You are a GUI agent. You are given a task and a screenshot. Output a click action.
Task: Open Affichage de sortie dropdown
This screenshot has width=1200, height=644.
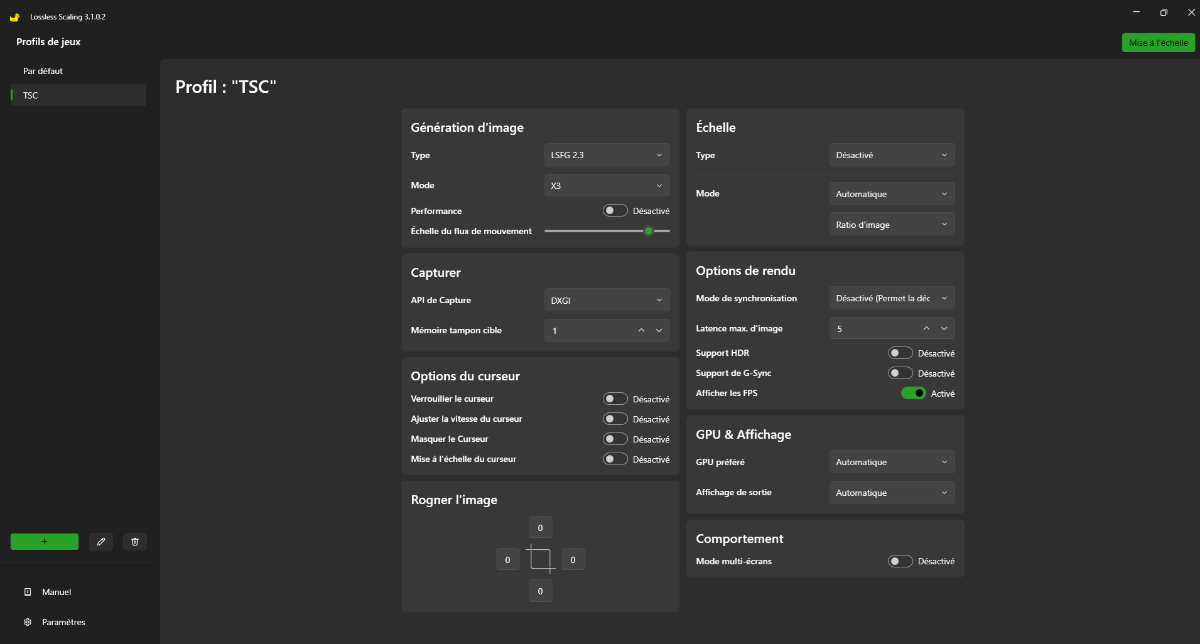tap(892, 493)
